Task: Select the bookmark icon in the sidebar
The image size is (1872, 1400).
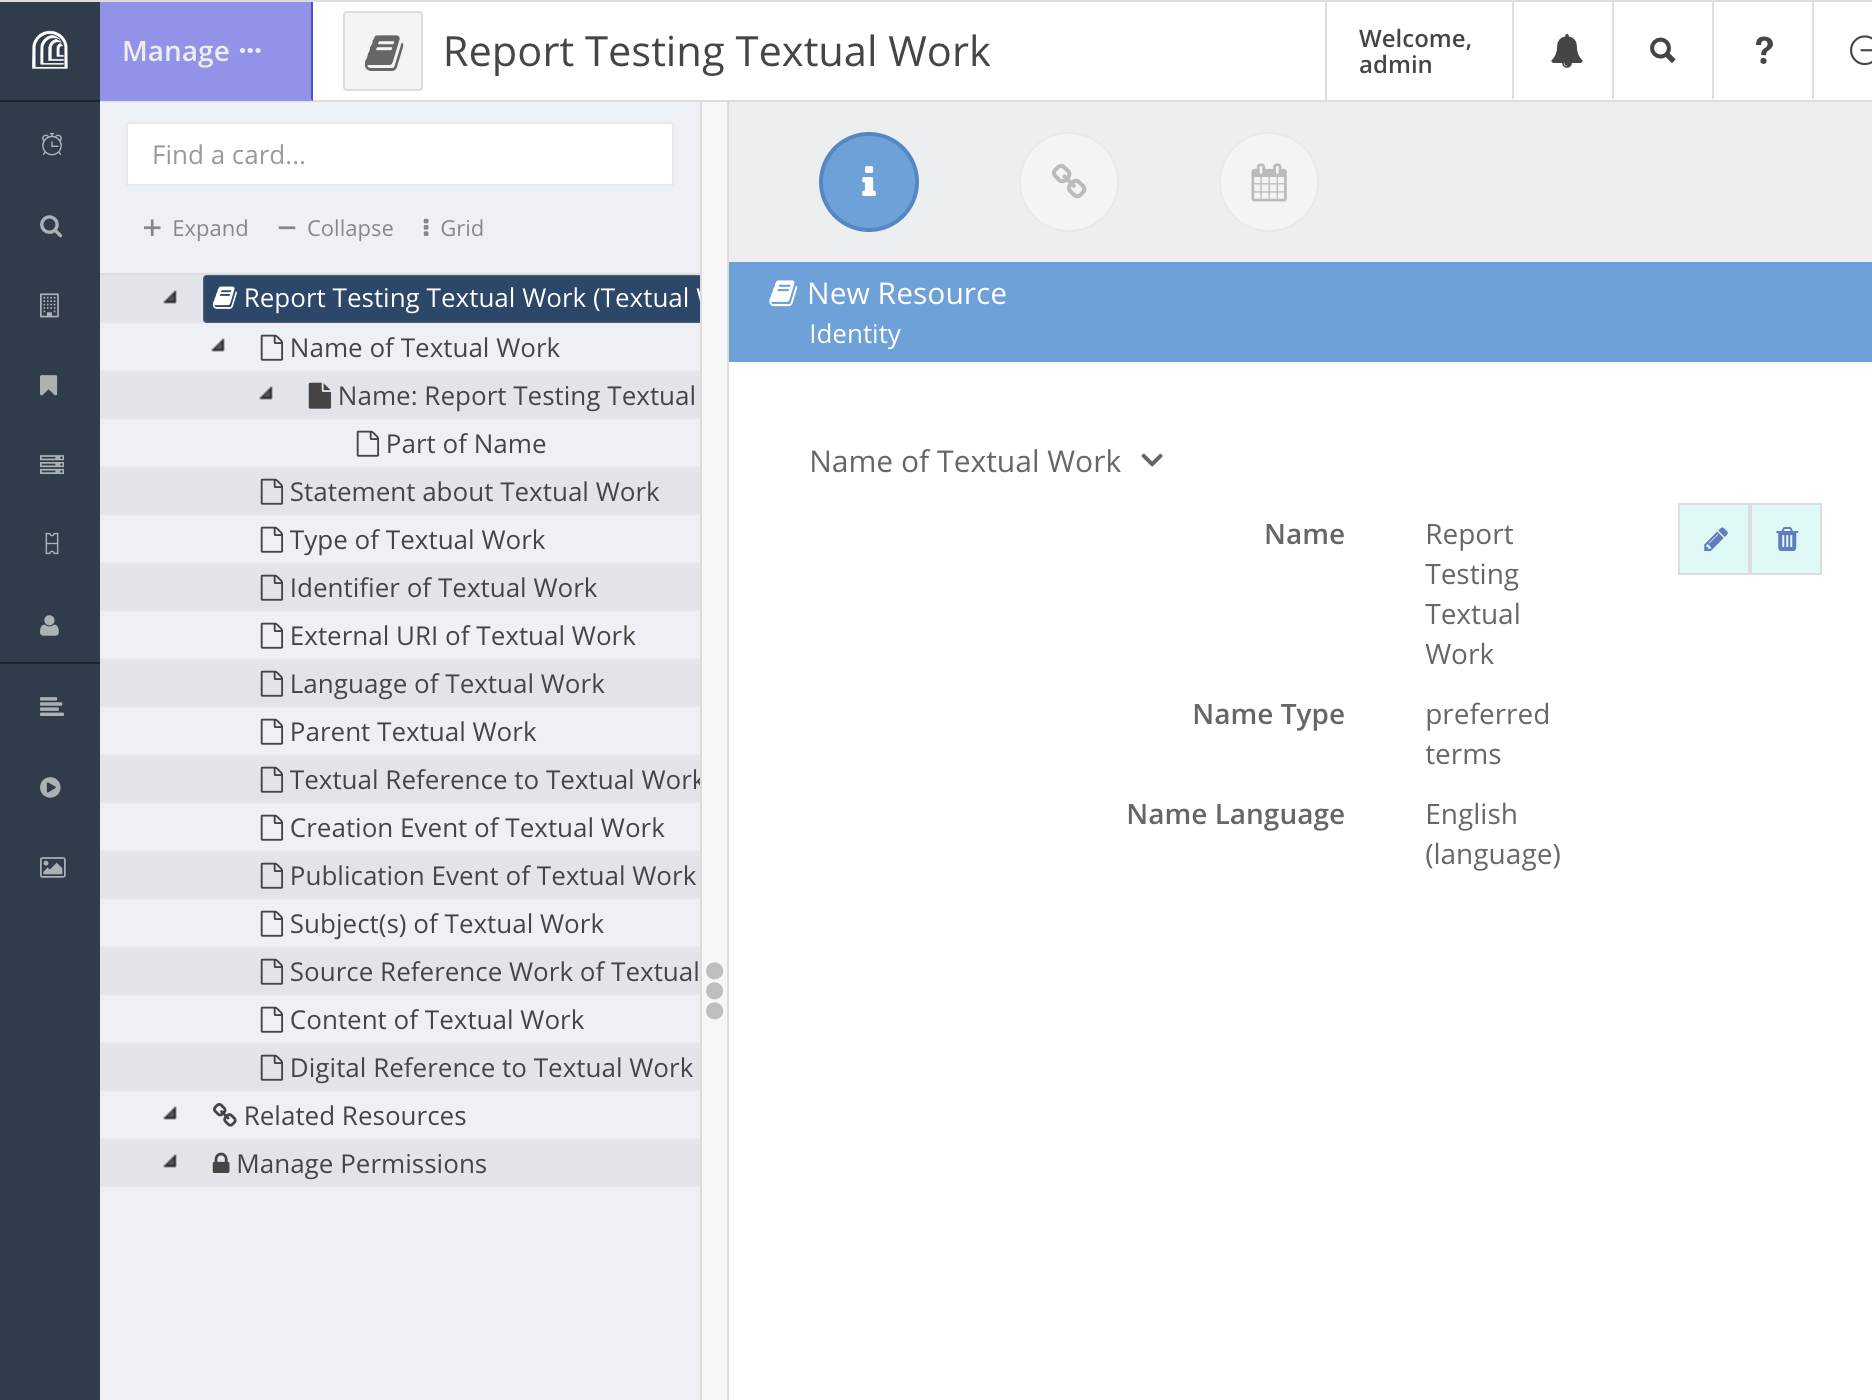Action: [49, 385]
